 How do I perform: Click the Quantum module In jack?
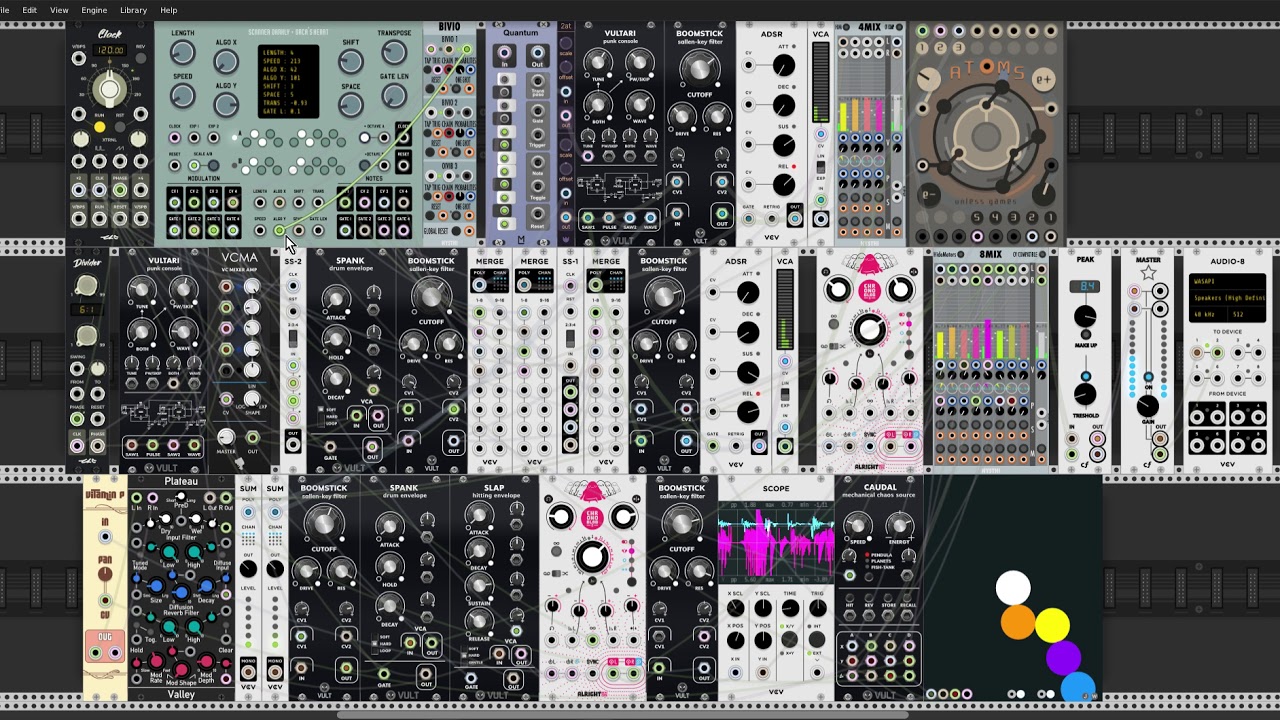(504, 52)
